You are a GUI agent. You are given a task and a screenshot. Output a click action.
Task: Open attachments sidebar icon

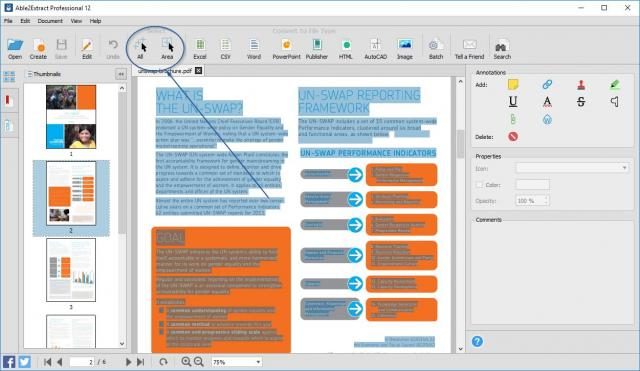pyautogui.click(x=8, y=126)
